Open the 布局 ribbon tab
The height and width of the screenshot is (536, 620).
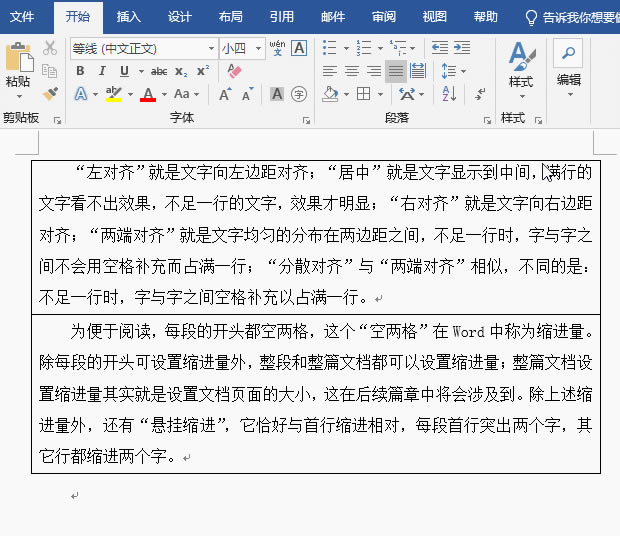230,17
